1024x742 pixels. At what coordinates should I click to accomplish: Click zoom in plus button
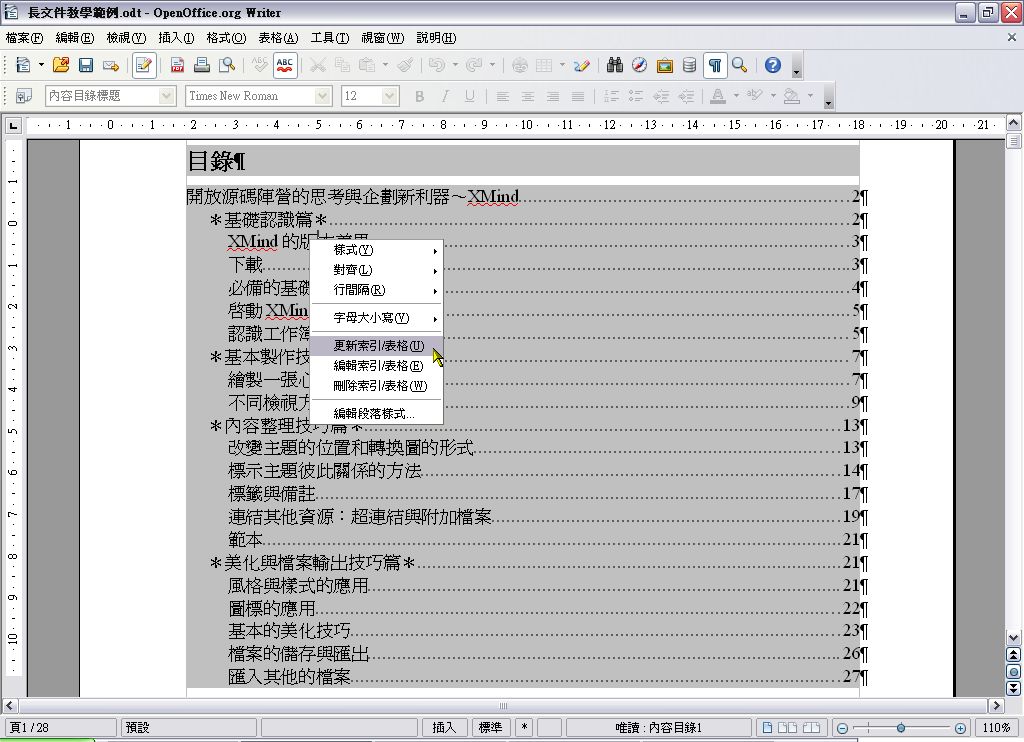tap(960, 728)
